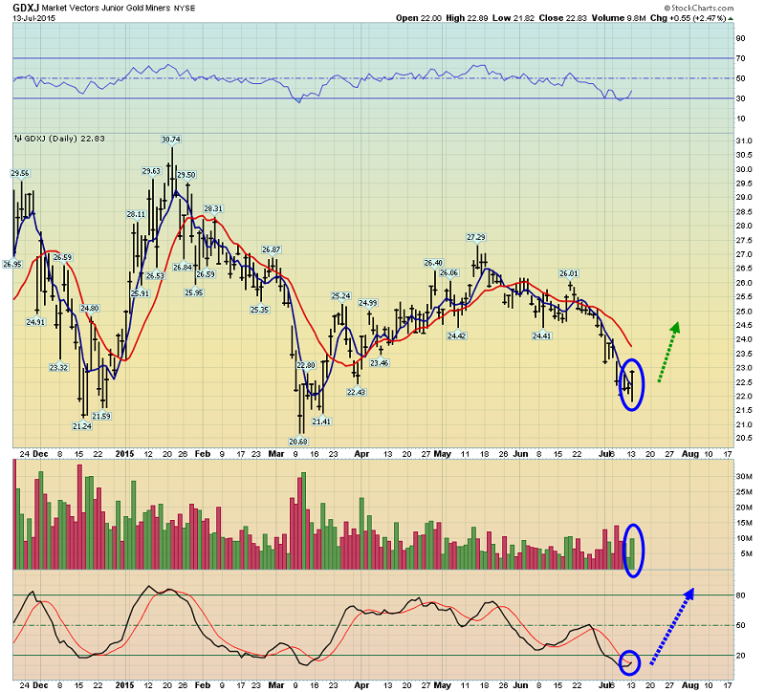Click the 24.91 low price label
Screen dimensions: 765x692
(36, 322)
